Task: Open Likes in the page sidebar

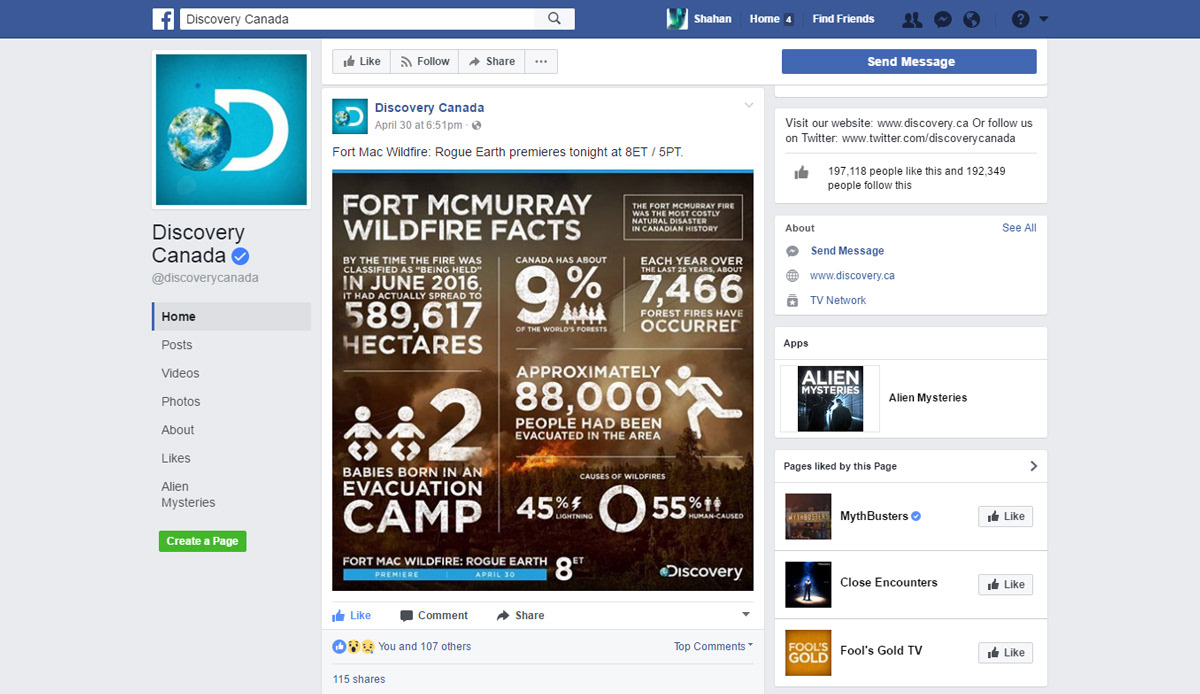Action: [175, 458]
